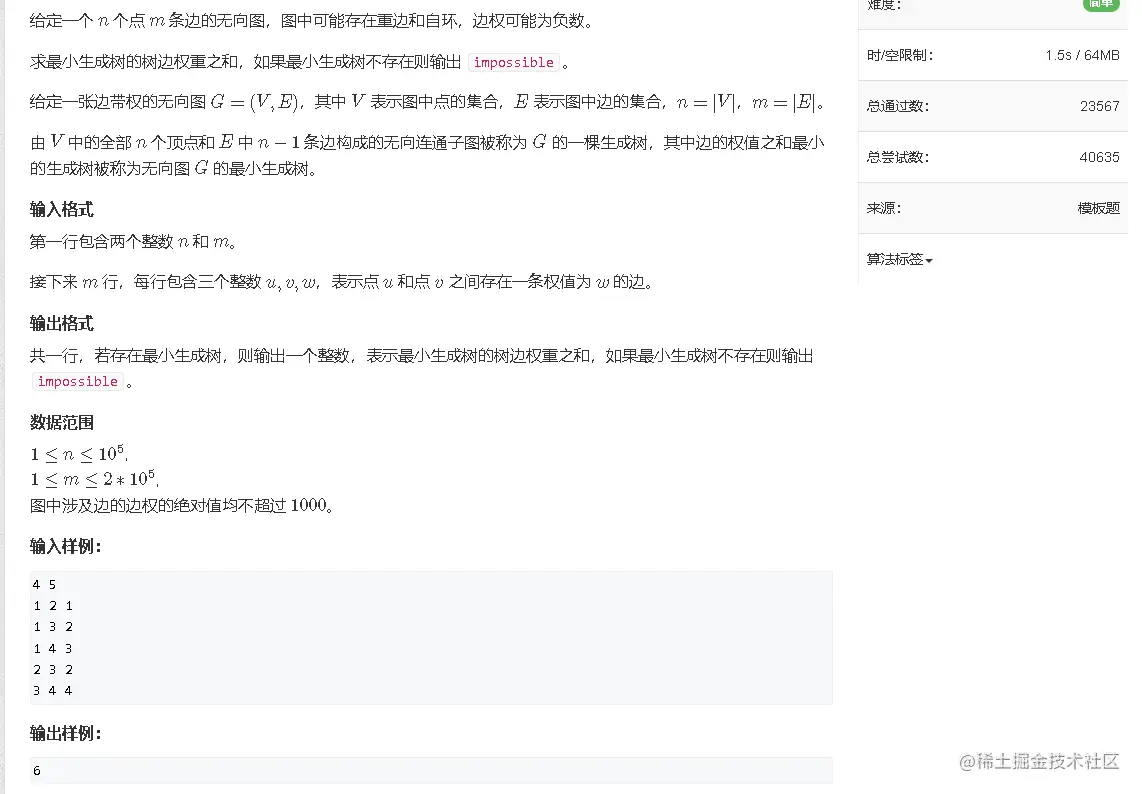Click inside the 输出样例 code block showing 6
This screenshot has height=794, width=1142.
point(431,771)
